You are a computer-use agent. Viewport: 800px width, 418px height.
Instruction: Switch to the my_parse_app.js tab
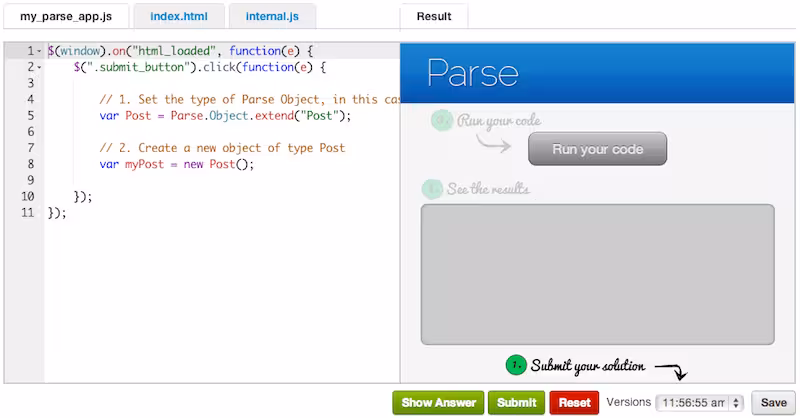point(66,16)
